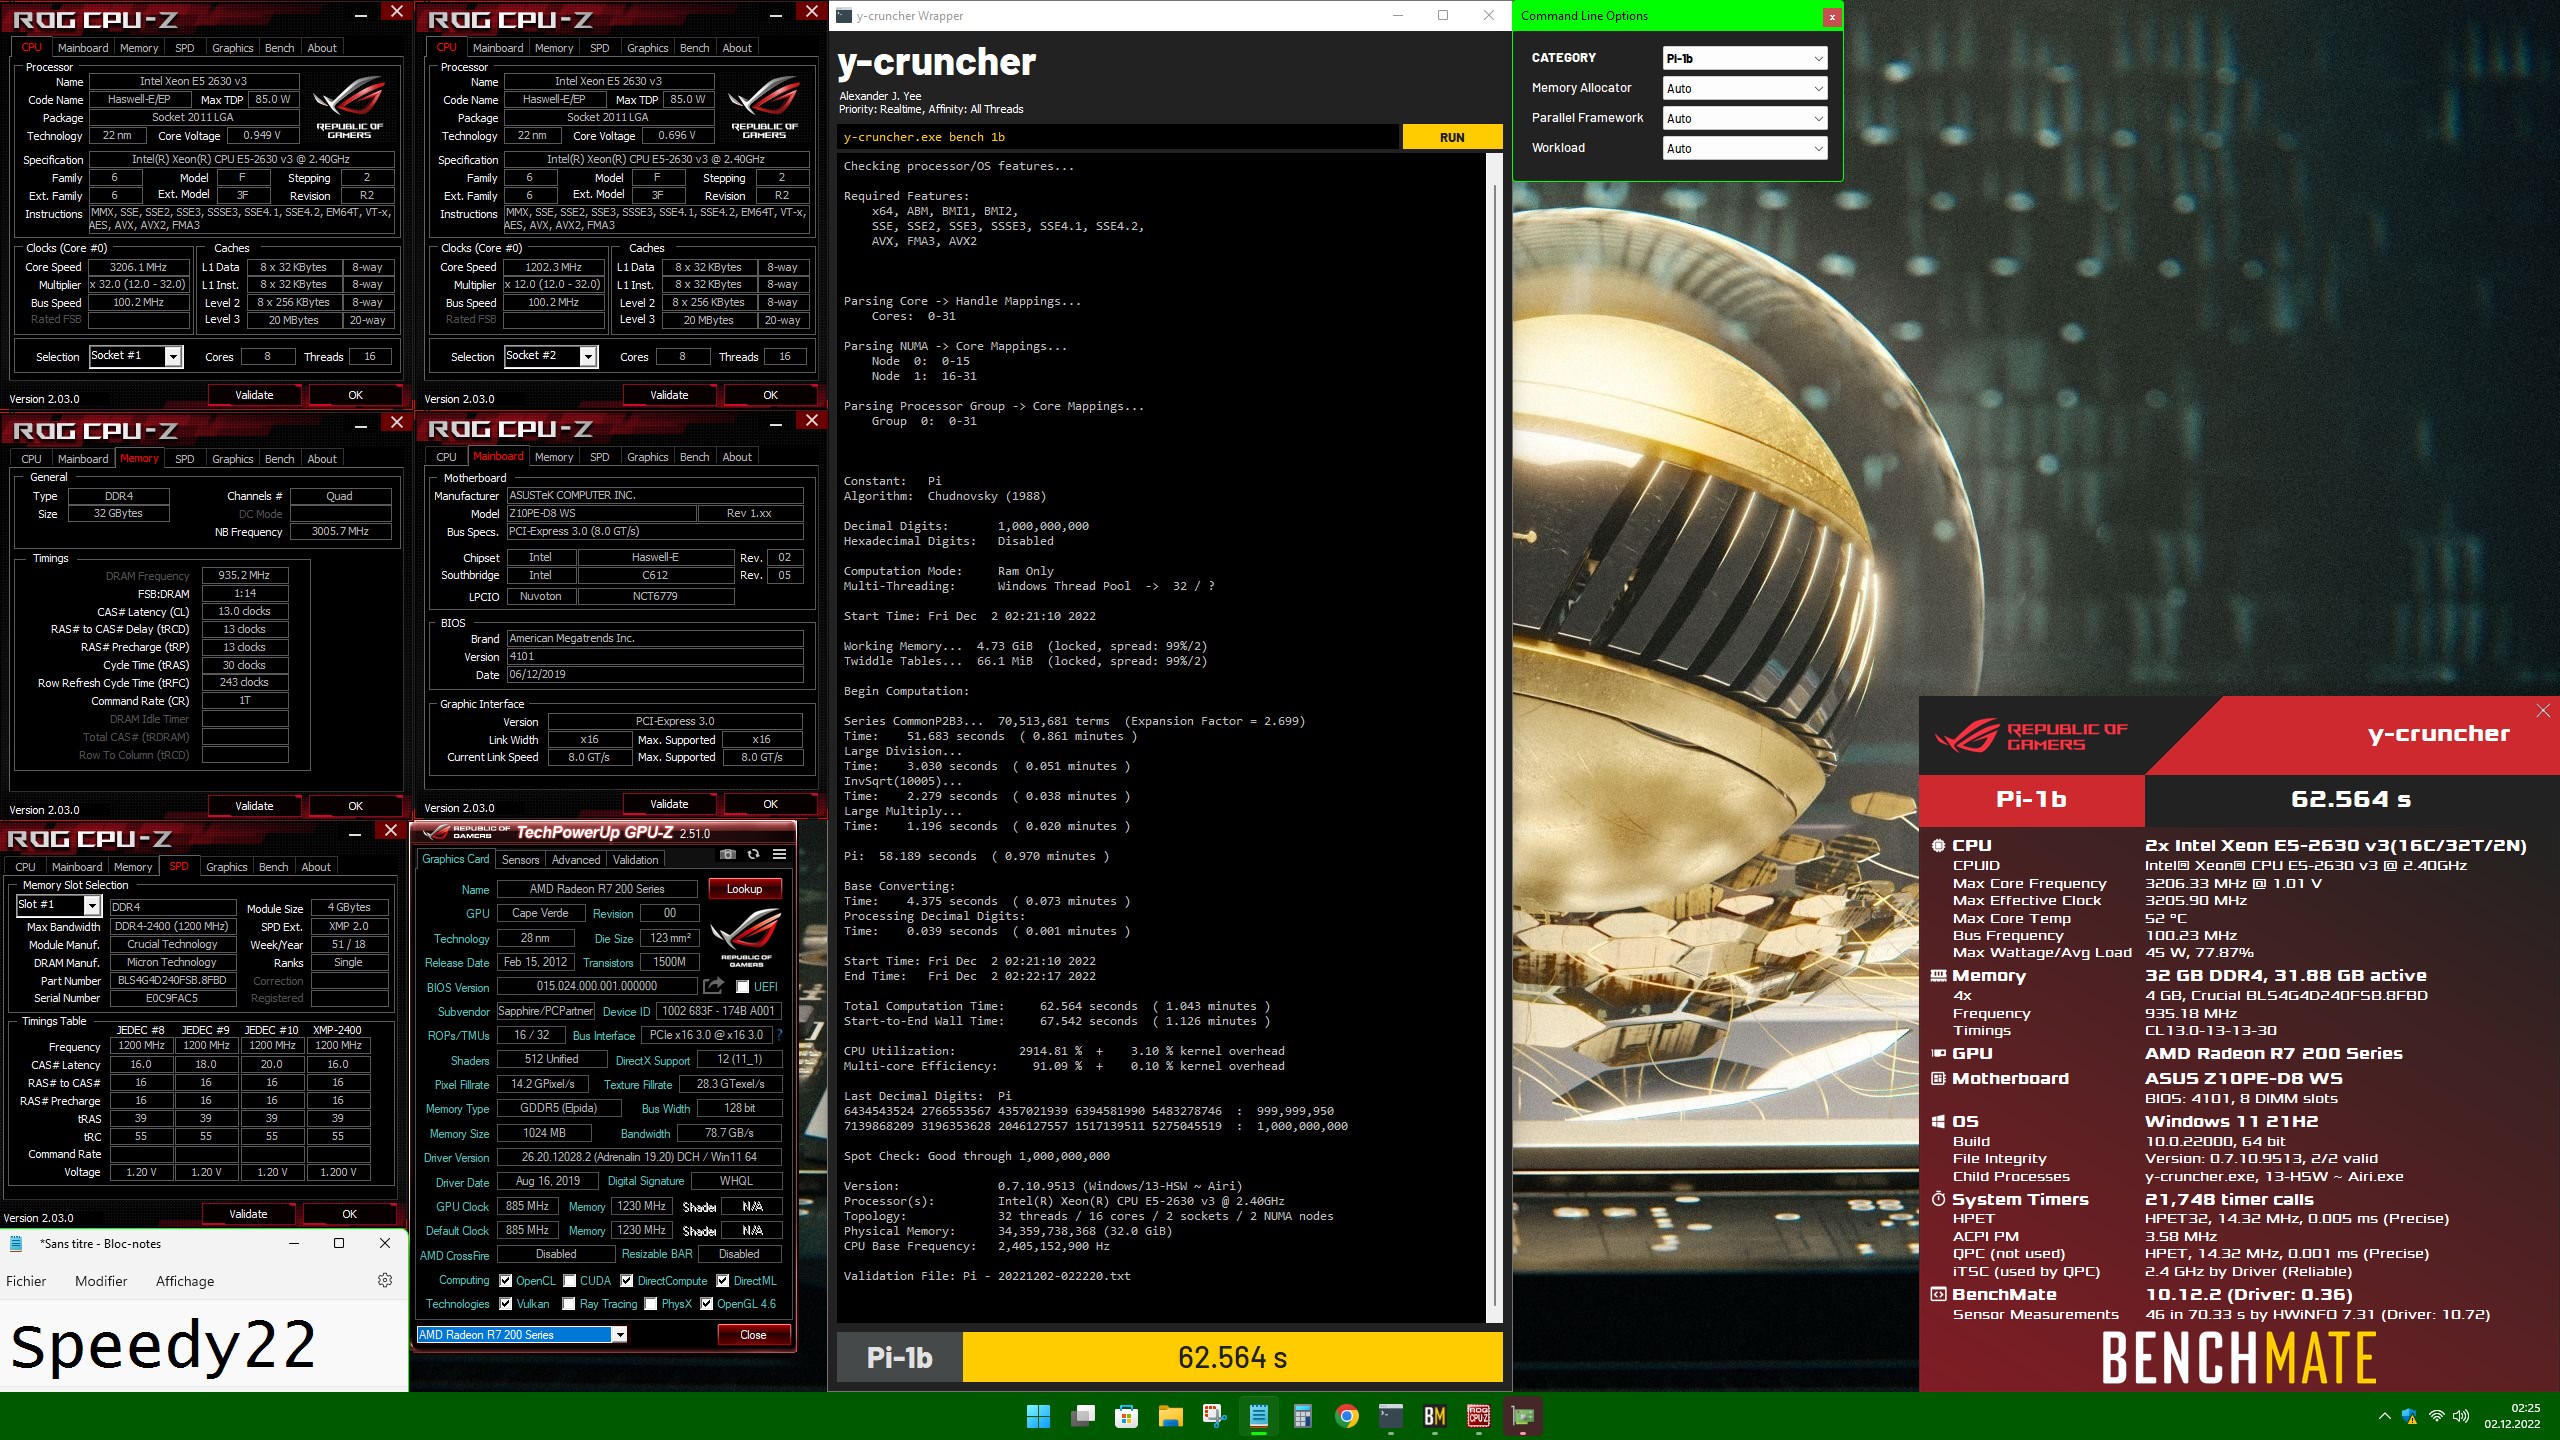Open the Socket #1 selection dropdown
Image resolution: width=2560 pixels, height=1440 pixels.
(136, 356)
